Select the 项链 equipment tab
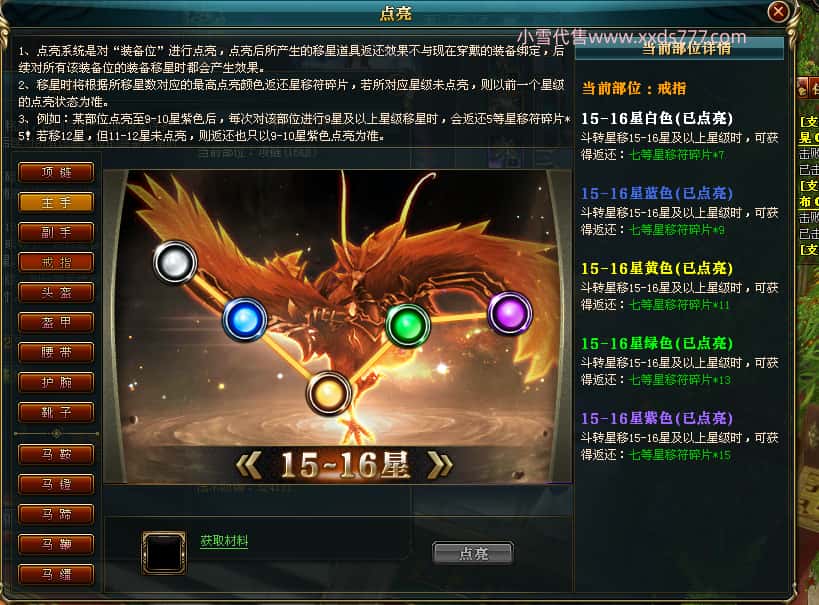The height and width of the screenshot is (605, 819). 56,172
